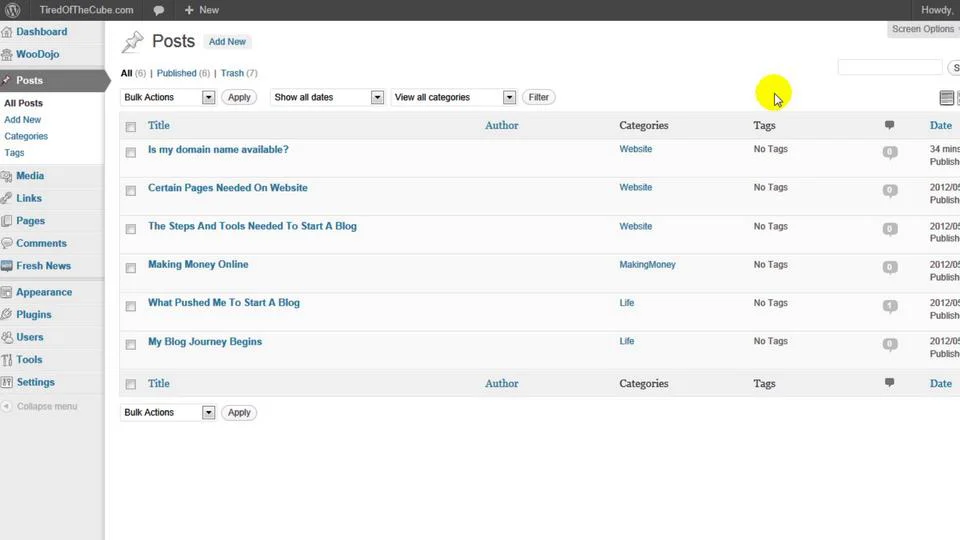Switch to list view icon
This screenshot has width=960, height=540.
point(947,97)
